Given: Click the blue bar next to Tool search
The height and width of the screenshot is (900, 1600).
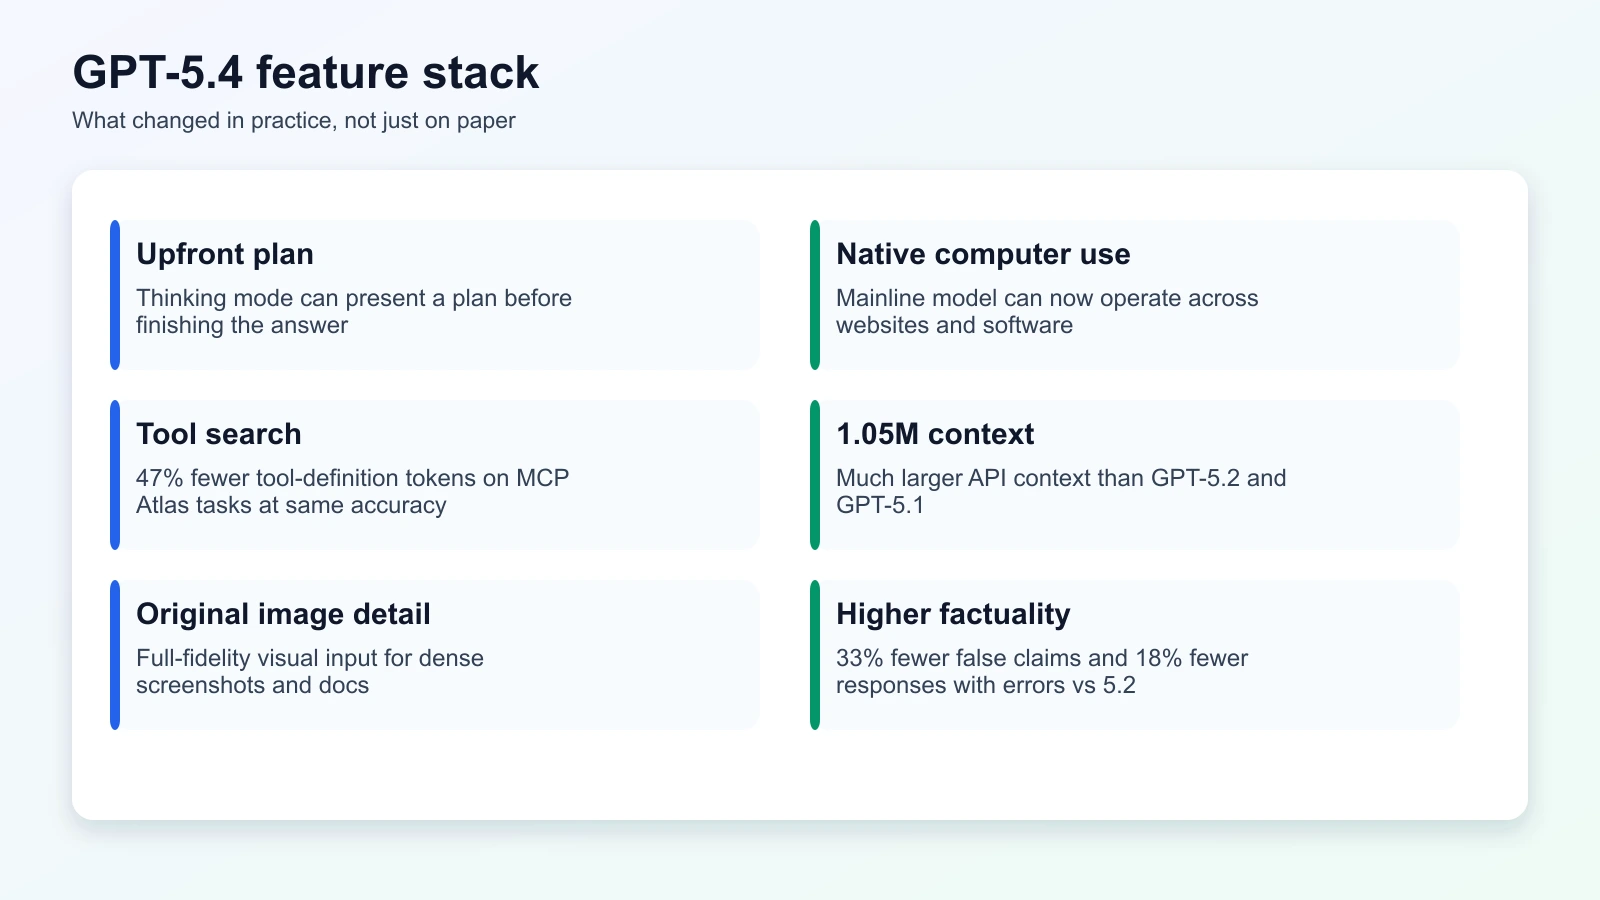Looking at the screenshot, I should 115,474.
